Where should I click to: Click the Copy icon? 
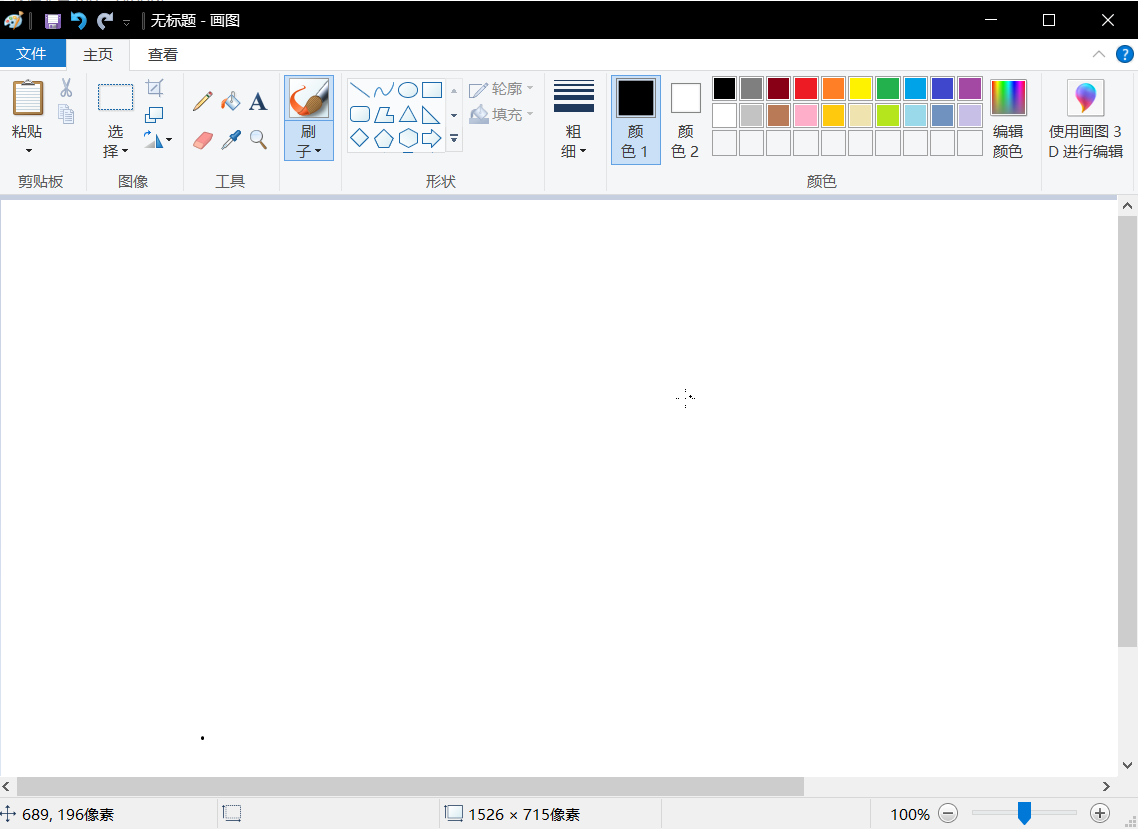point(66,115)
